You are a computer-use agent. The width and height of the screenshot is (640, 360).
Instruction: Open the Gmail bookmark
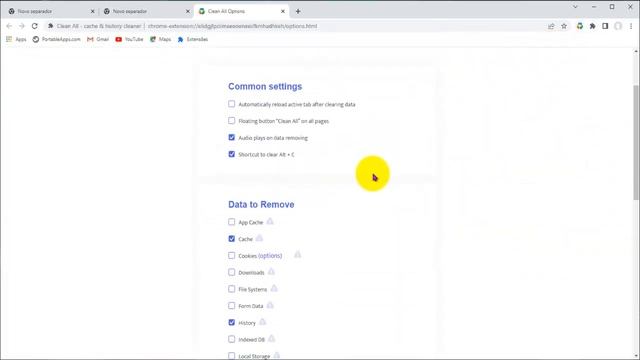coord(98,39)
